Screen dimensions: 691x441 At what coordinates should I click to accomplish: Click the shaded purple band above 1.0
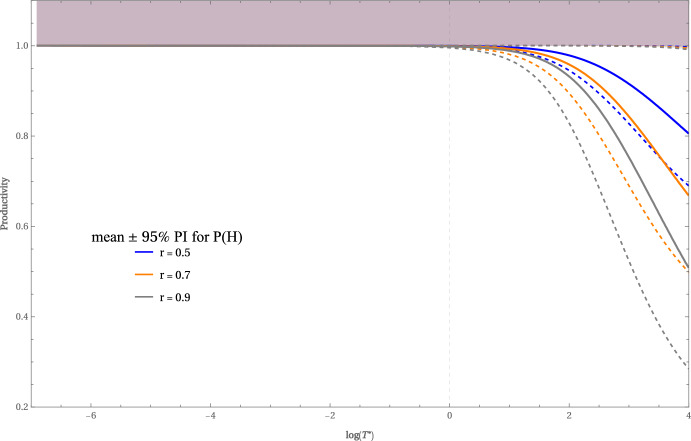point(362,23)
